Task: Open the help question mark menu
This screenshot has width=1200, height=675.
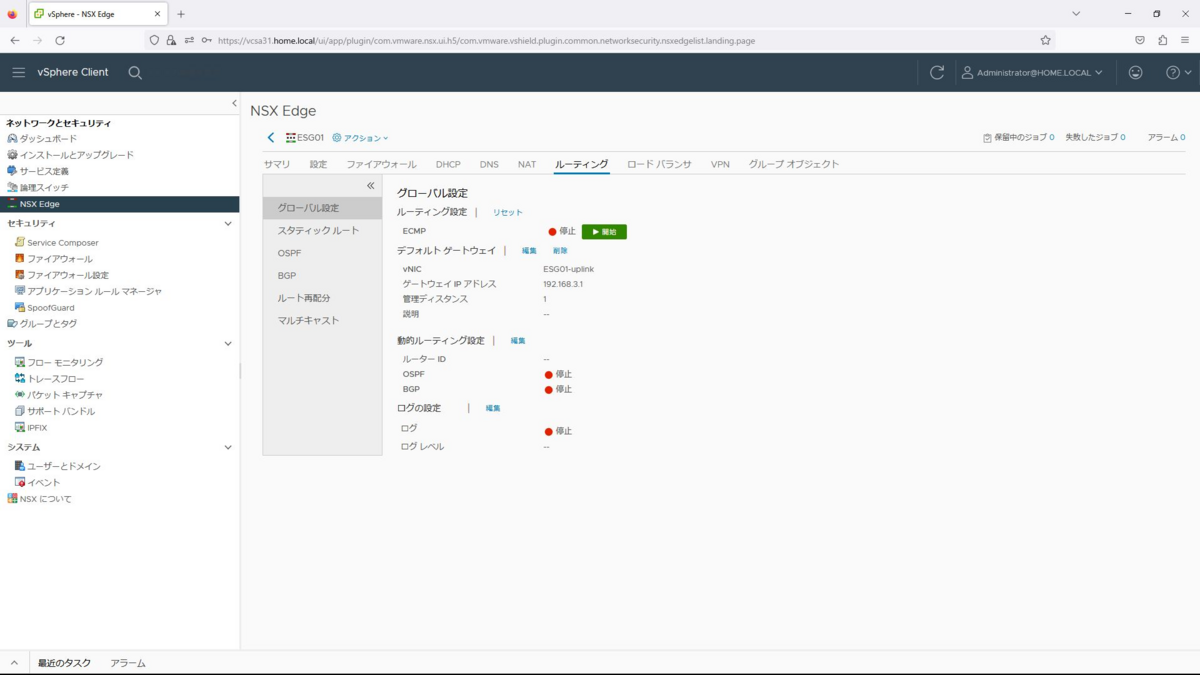Action: pos(1179,72)
